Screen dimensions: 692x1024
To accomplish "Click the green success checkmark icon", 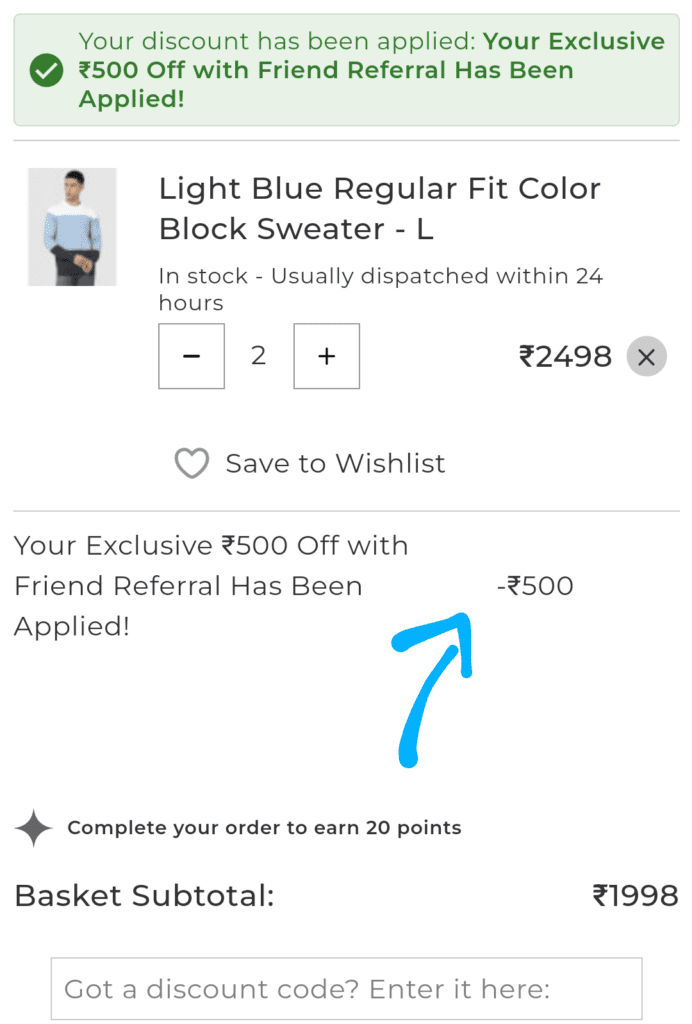I will click(46, 71).
